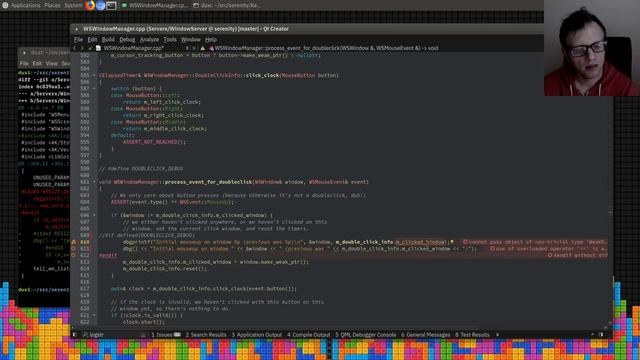This screenshot has width=640, height=360.
Task: Open the 1 Issues output pane
Action: click(166, 335)
